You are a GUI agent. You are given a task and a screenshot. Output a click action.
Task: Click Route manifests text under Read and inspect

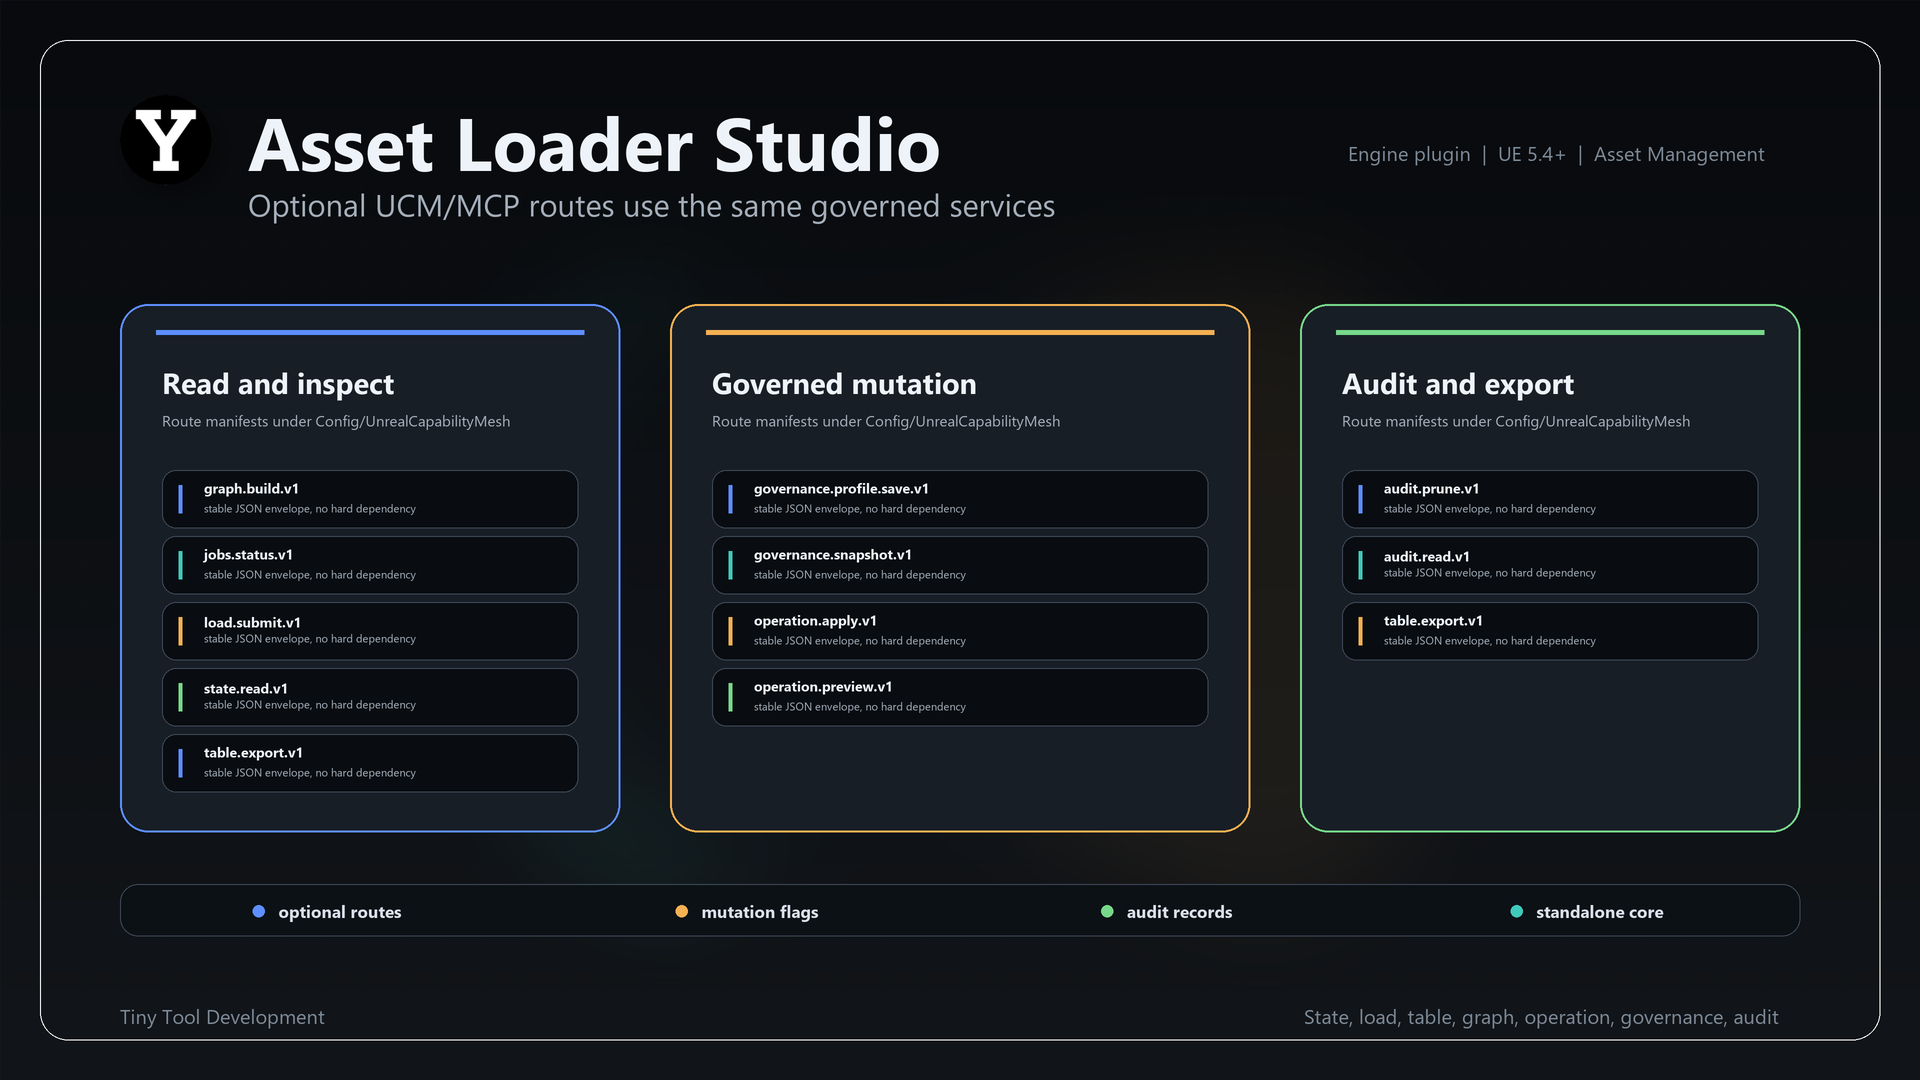[x=336, y=421]
